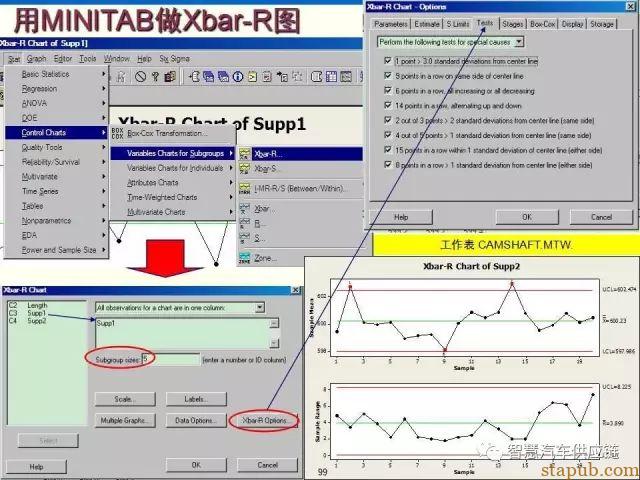Click the question mark Help toolbar icon
The image size is (640, 480).
(155, 76)
